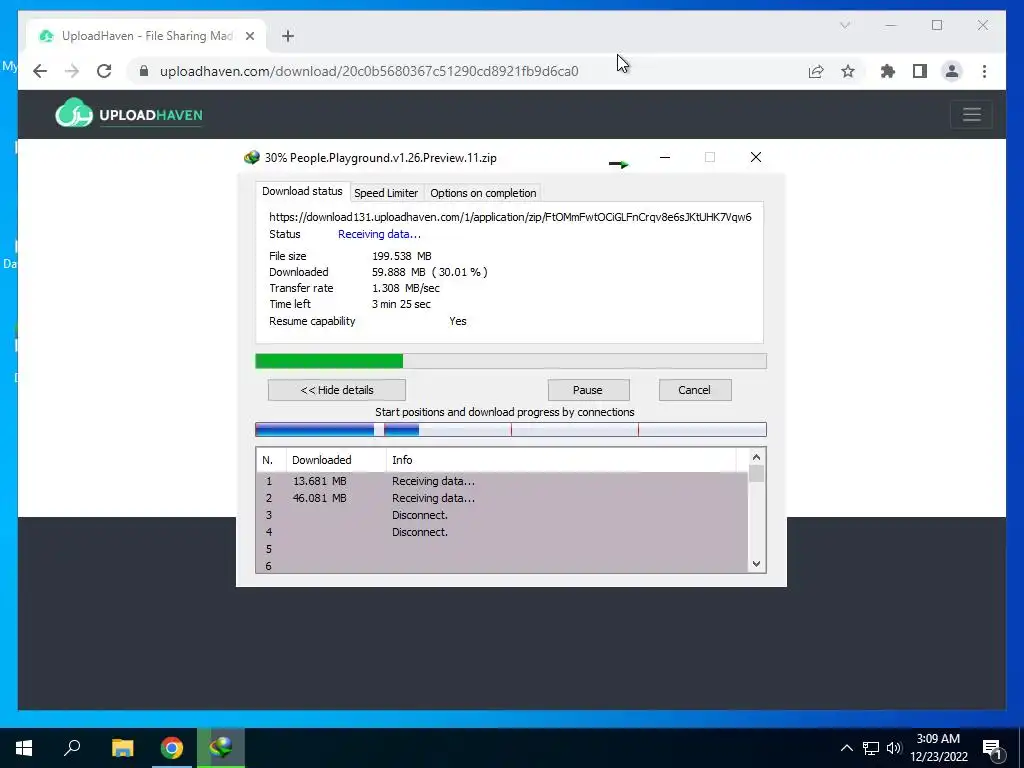Click the green download progress bar
1024x768 pixels.
click(x=511, y=361)
